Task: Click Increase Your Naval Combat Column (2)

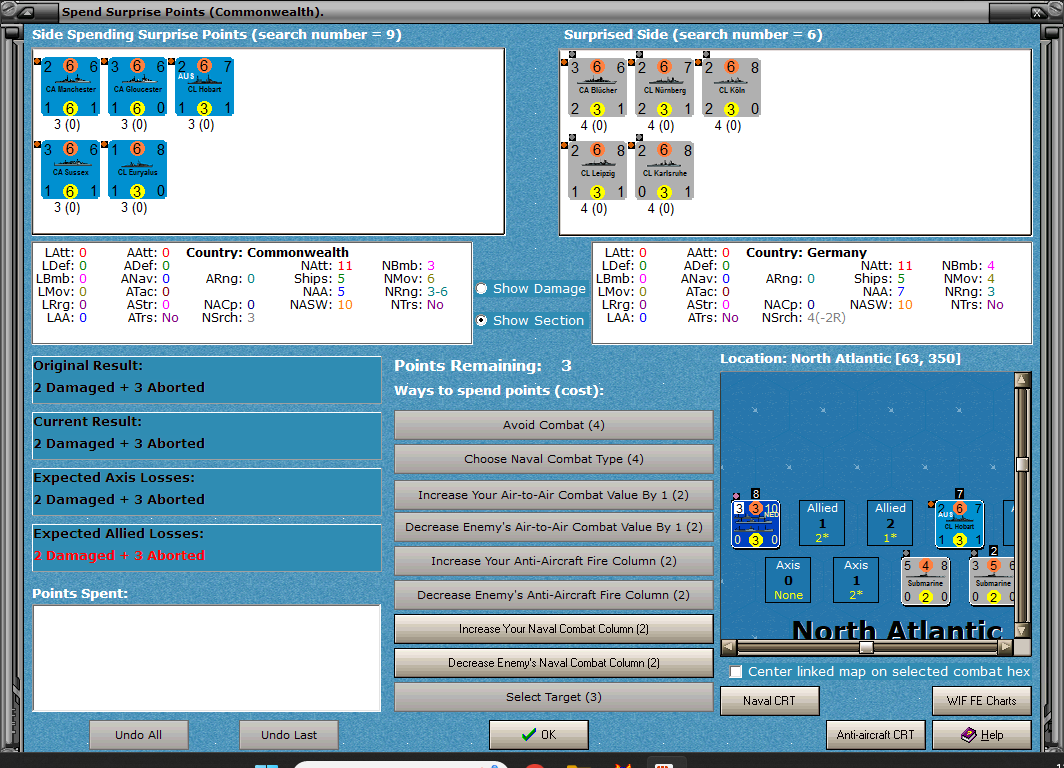Action: [x=554, y=629]
